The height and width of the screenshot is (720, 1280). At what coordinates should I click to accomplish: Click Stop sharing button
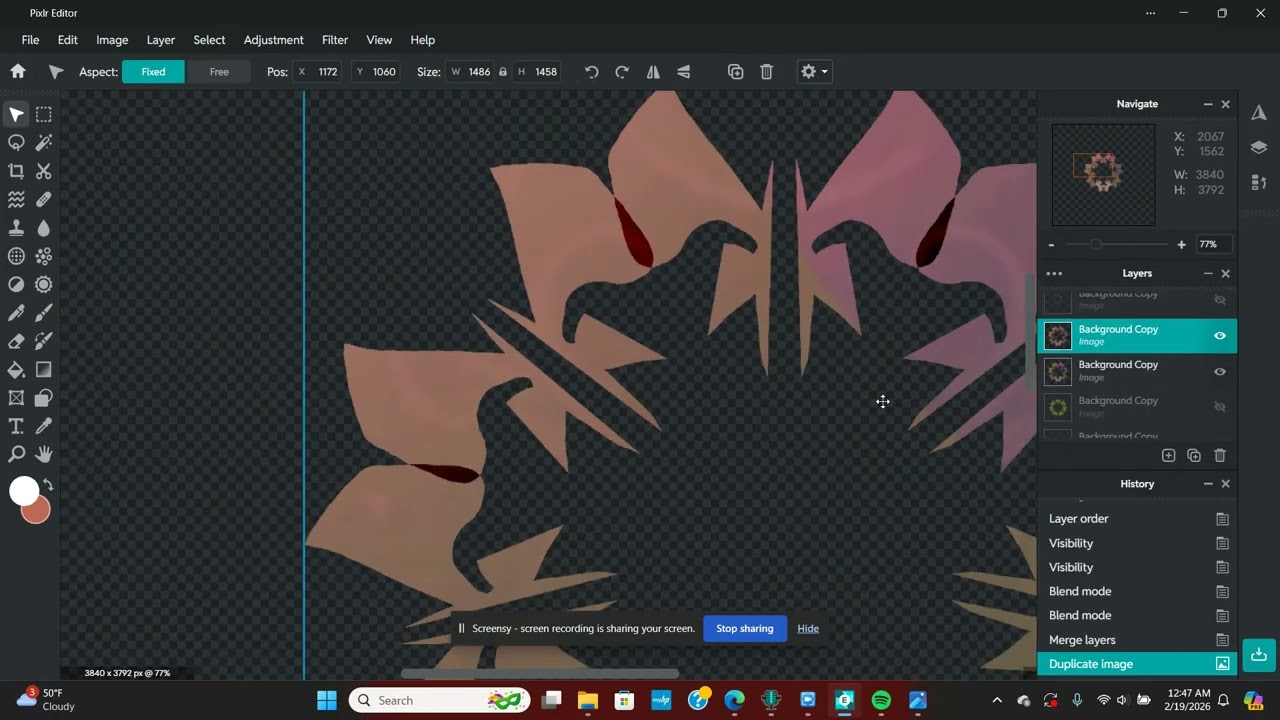tap(744, 628)
